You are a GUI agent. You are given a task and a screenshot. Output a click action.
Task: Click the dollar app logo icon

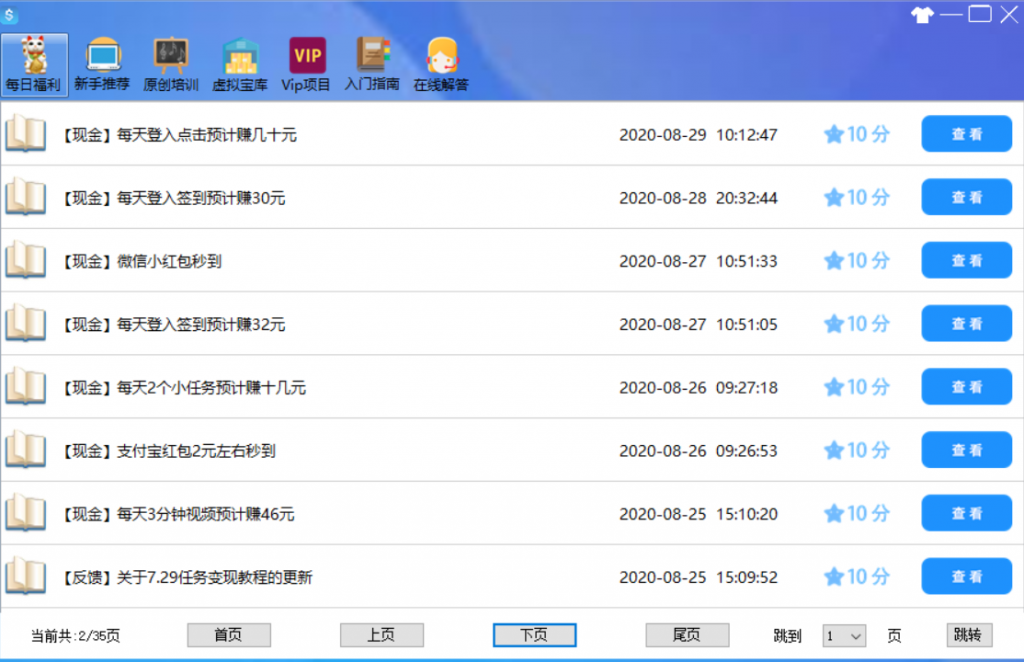tap(9, 14)
